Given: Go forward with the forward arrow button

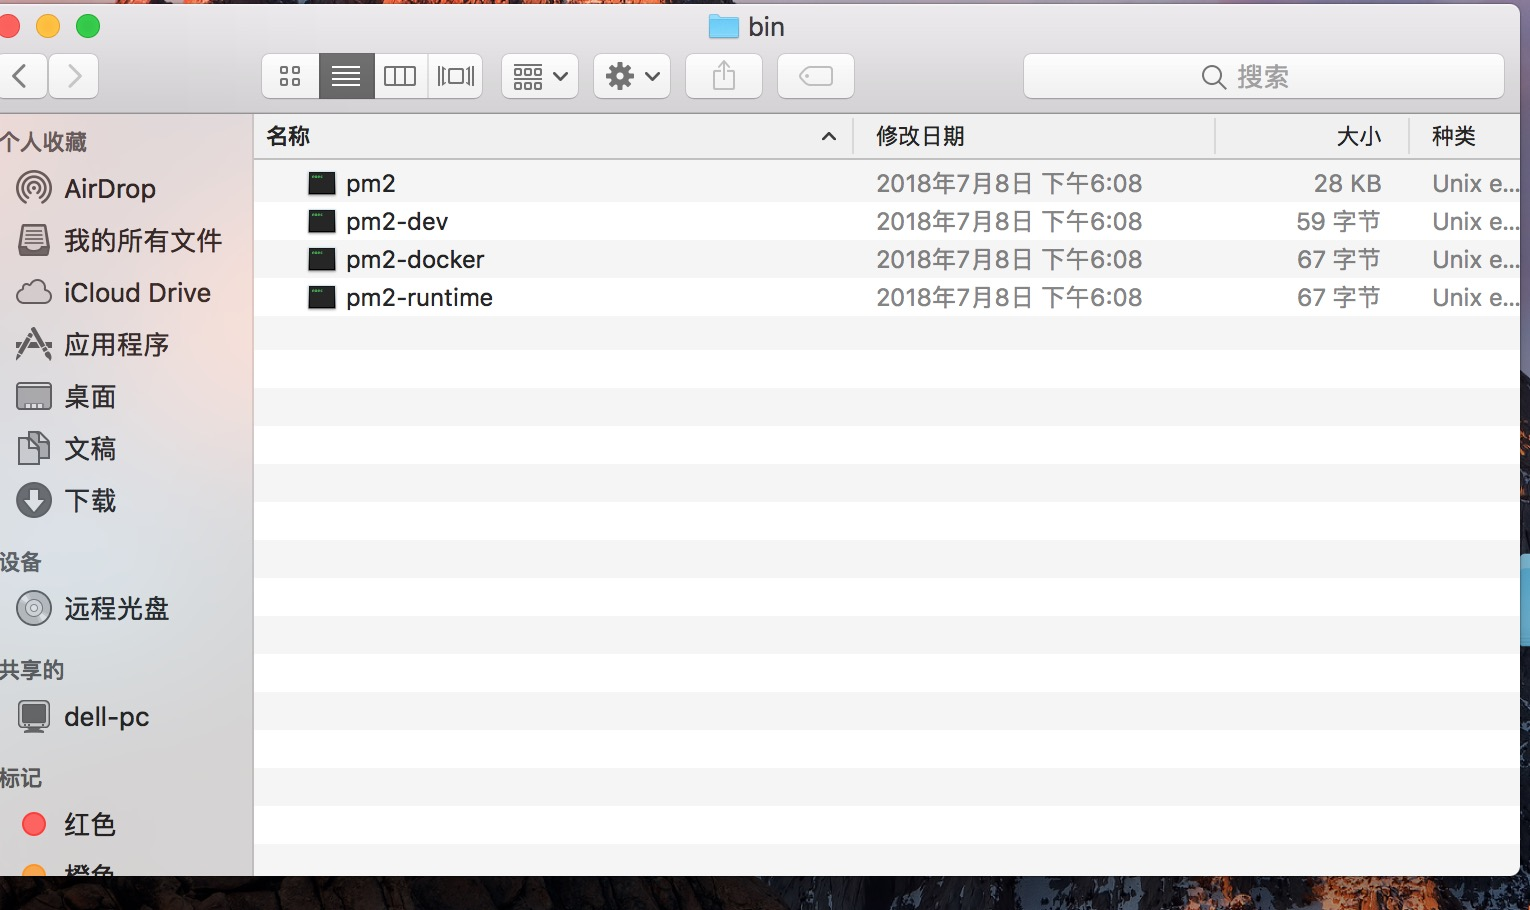Looking at the screenshot, I should click(x=73, y=76).
